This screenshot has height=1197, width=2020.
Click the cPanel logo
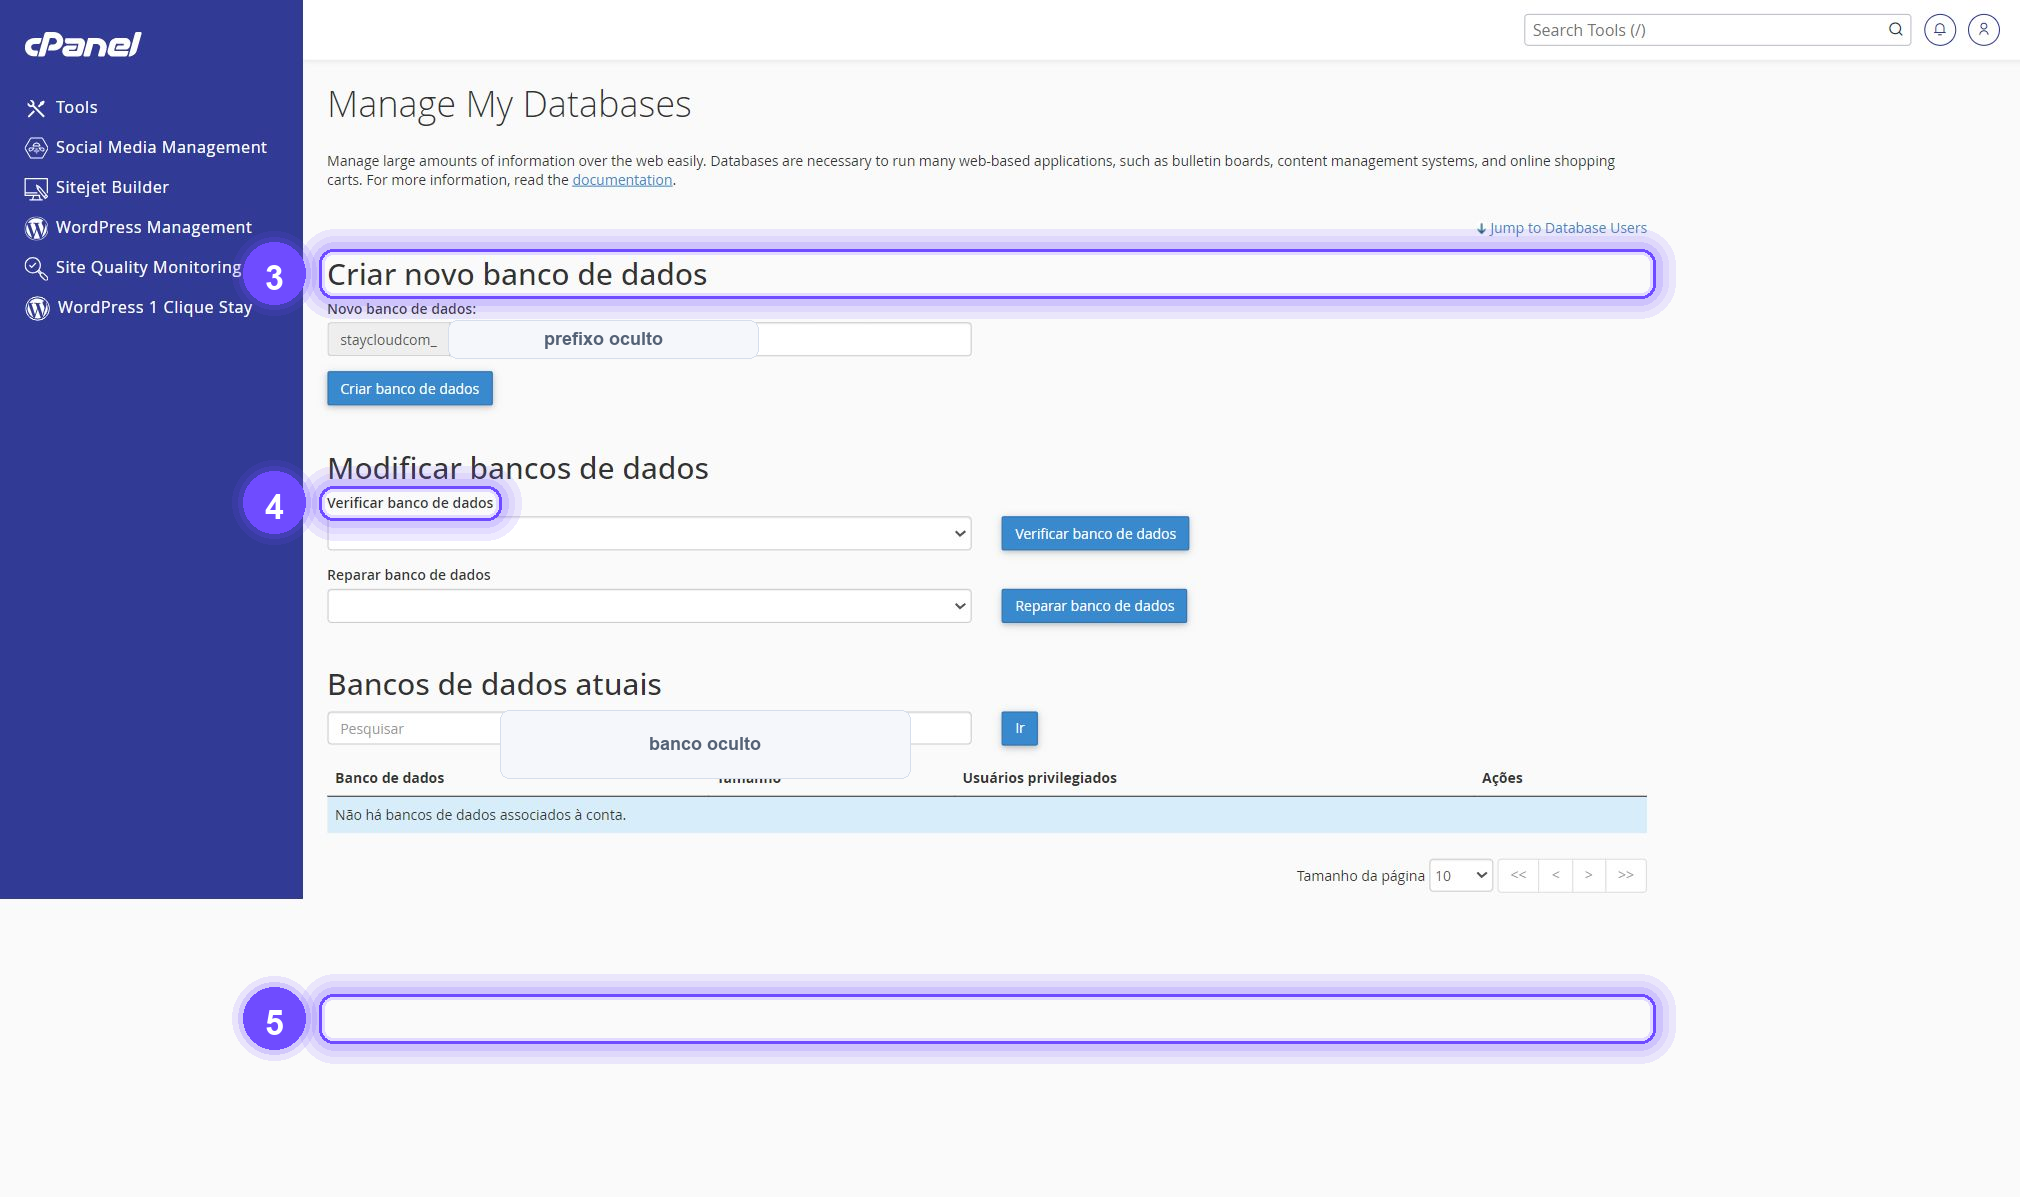pos(83,44)
